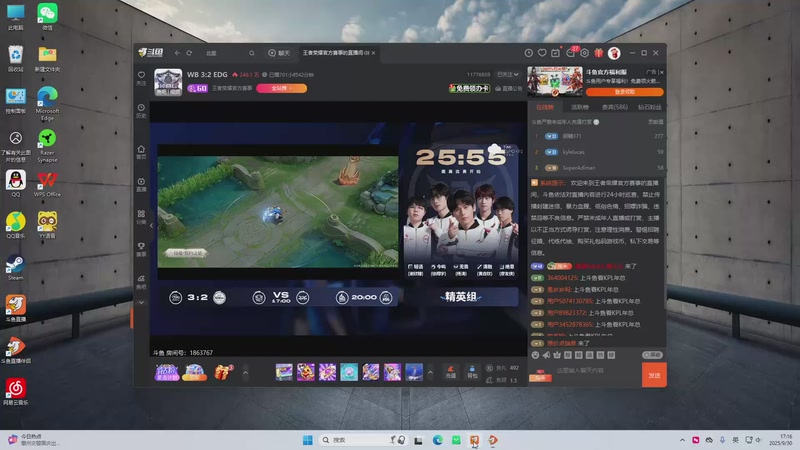Expand the sidebar with down chevron
Screen dimensions: 800x450
click(141, 303)
